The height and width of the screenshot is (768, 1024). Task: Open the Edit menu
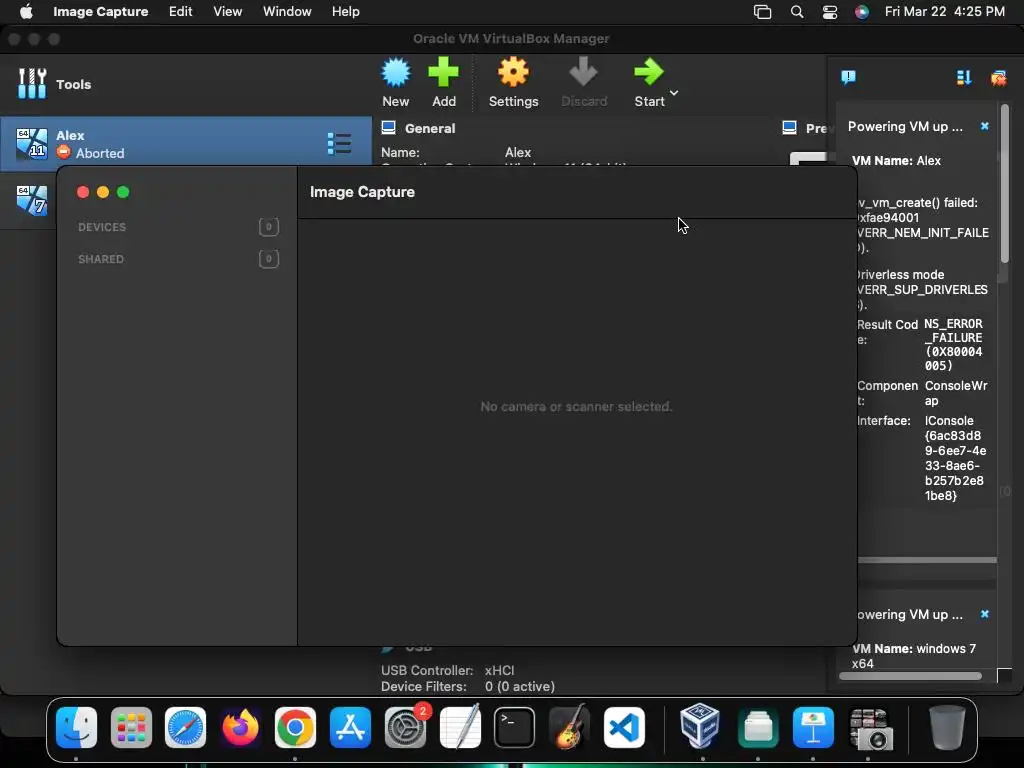coord(180,11)
